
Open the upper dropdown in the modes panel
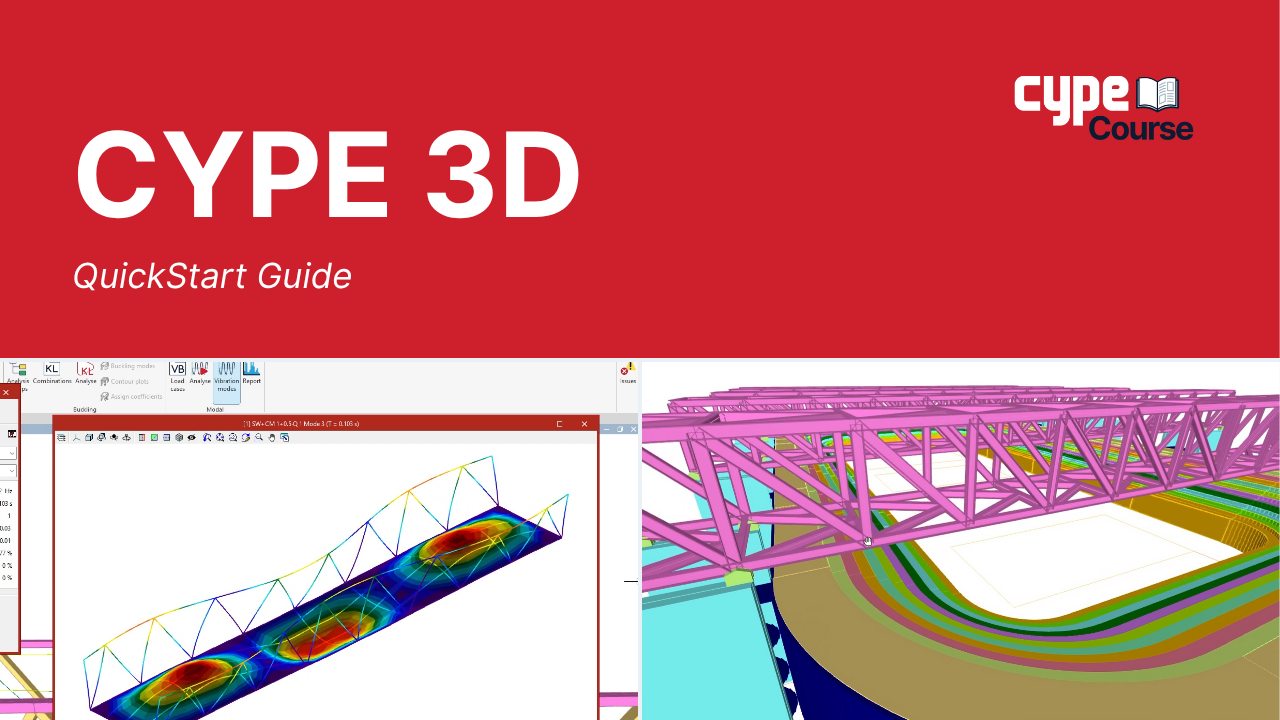11,453
